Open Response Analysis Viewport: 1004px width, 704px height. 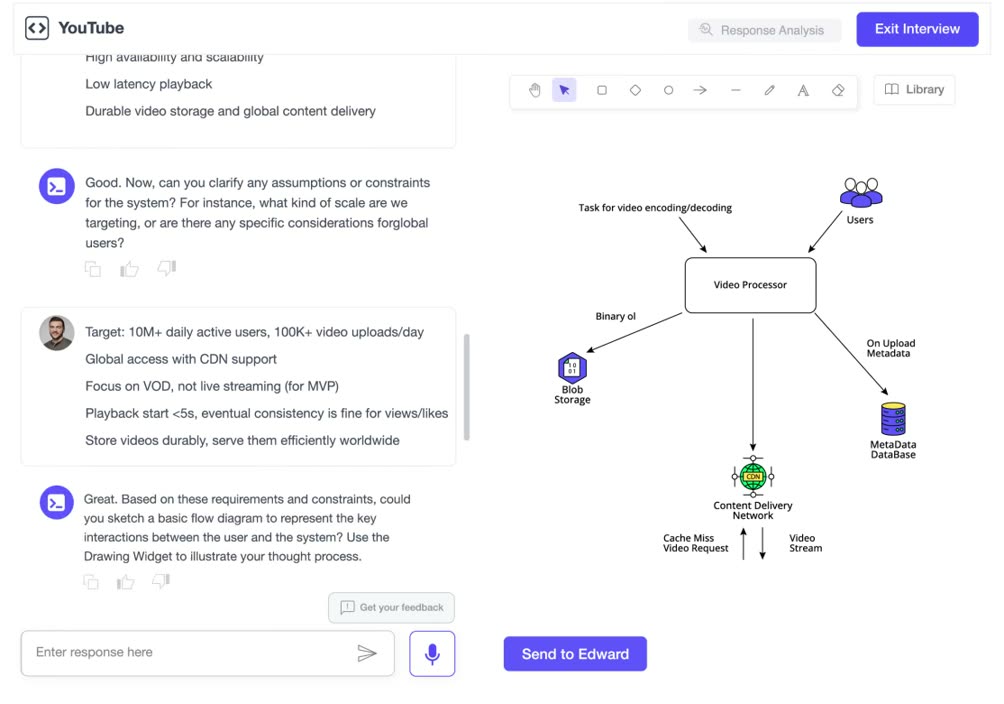[x=764, y=30]
